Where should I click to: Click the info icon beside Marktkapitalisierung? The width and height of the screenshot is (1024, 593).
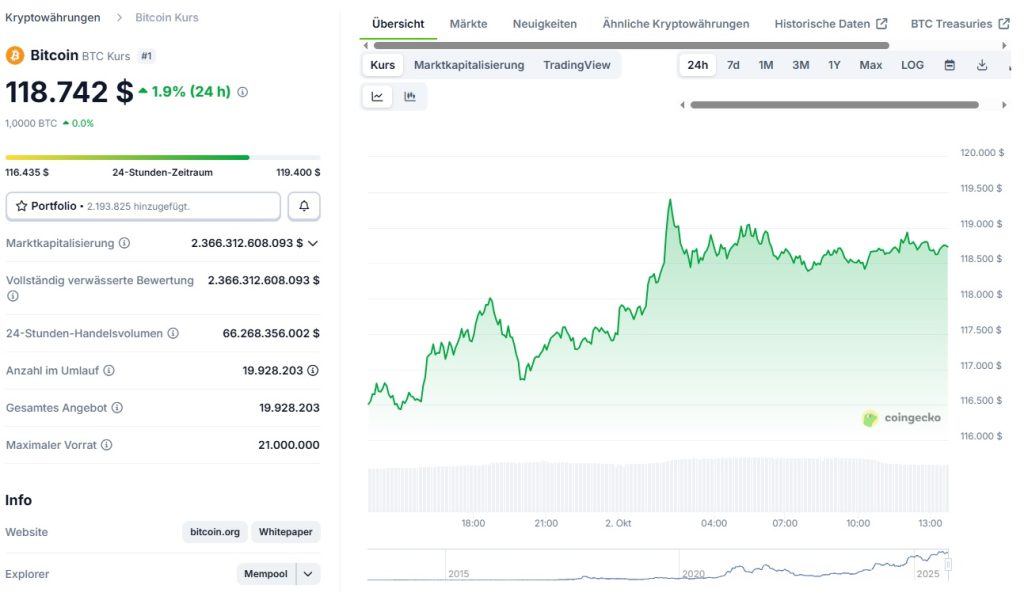124,243
